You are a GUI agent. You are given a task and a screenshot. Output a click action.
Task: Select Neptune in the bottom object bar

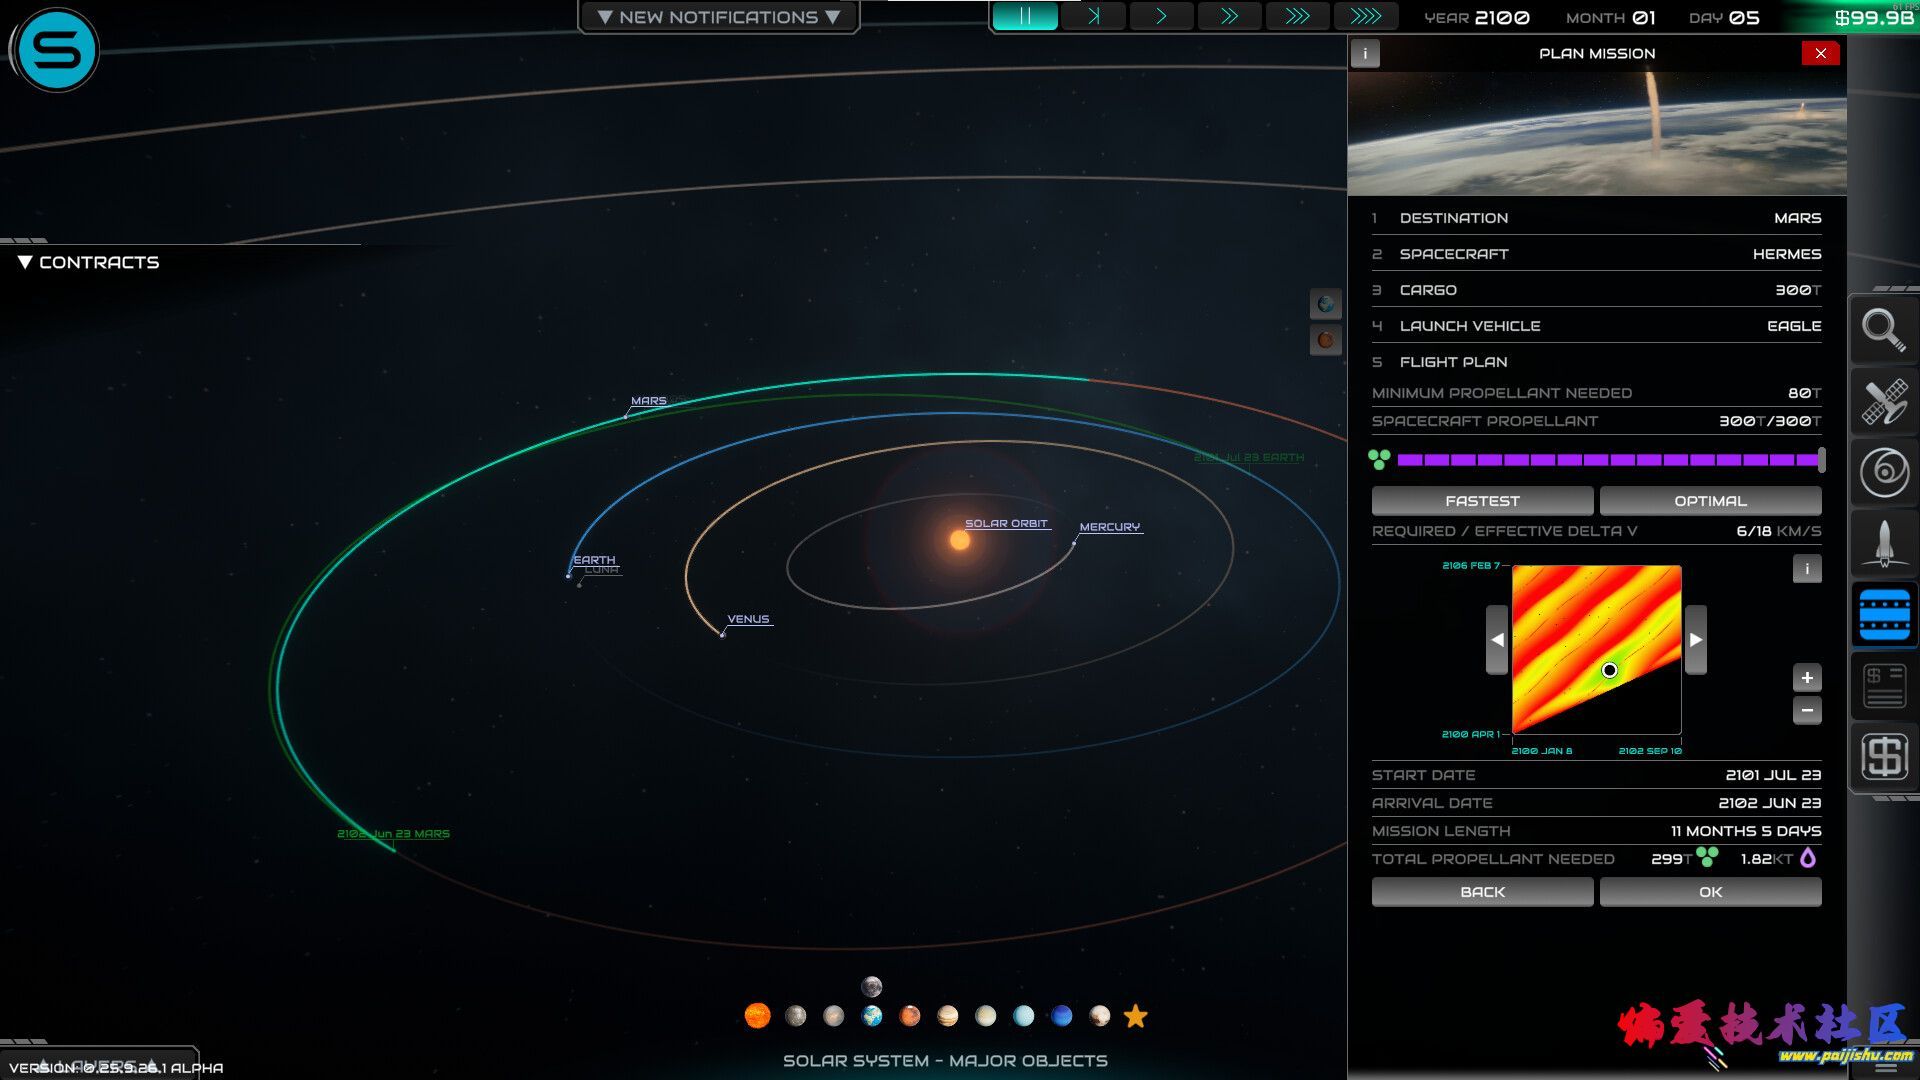(1062, 1016)
